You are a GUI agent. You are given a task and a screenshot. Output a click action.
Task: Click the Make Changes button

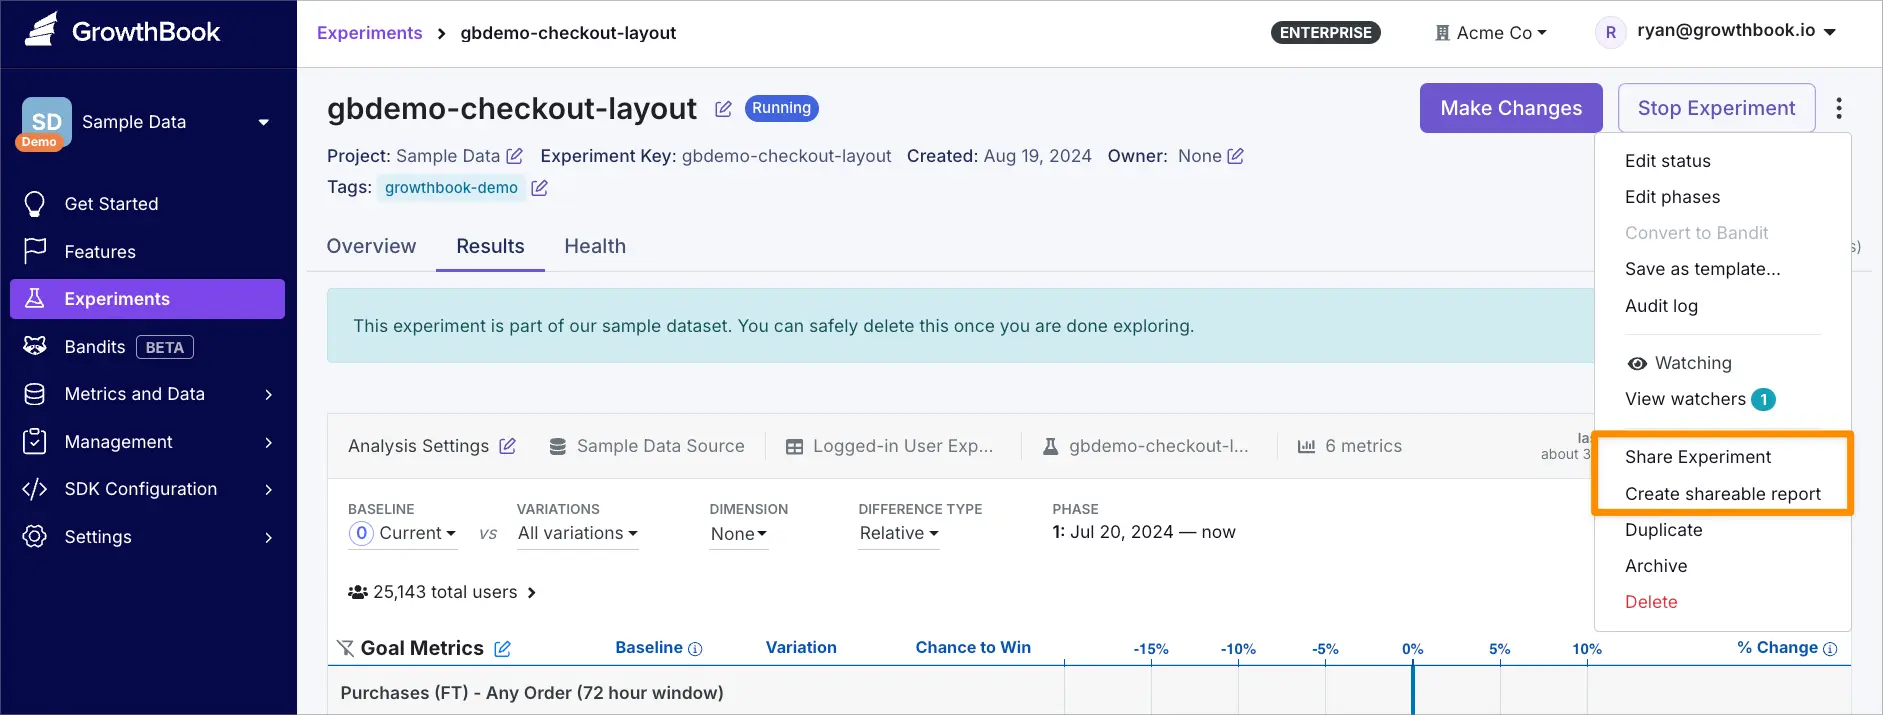point(1511,108)
